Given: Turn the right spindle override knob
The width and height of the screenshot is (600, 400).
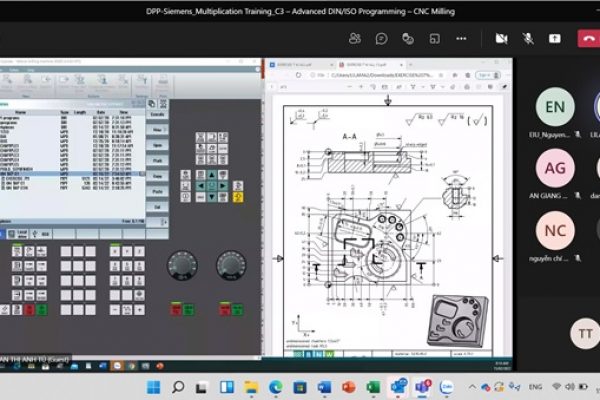Looking at the screenshot, I should click(231, 264).
